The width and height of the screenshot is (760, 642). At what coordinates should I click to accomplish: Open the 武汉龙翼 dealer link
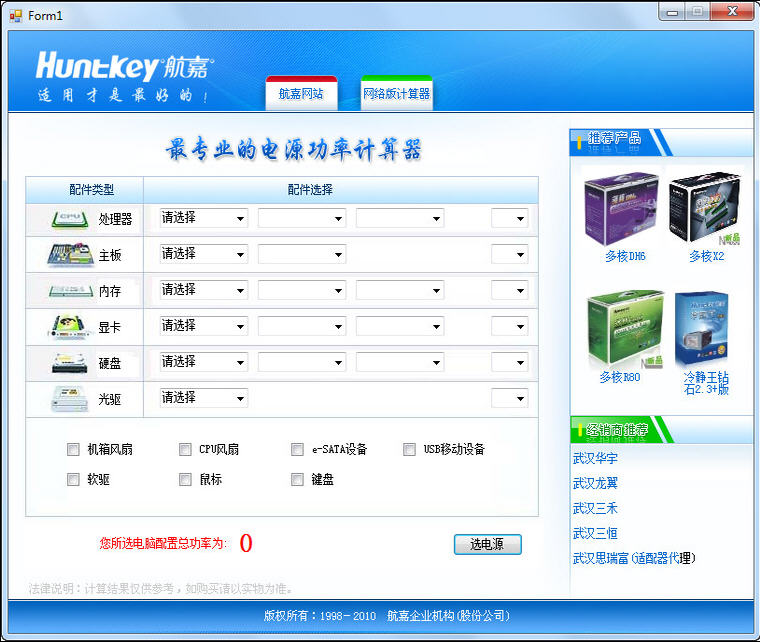point(595,483)
